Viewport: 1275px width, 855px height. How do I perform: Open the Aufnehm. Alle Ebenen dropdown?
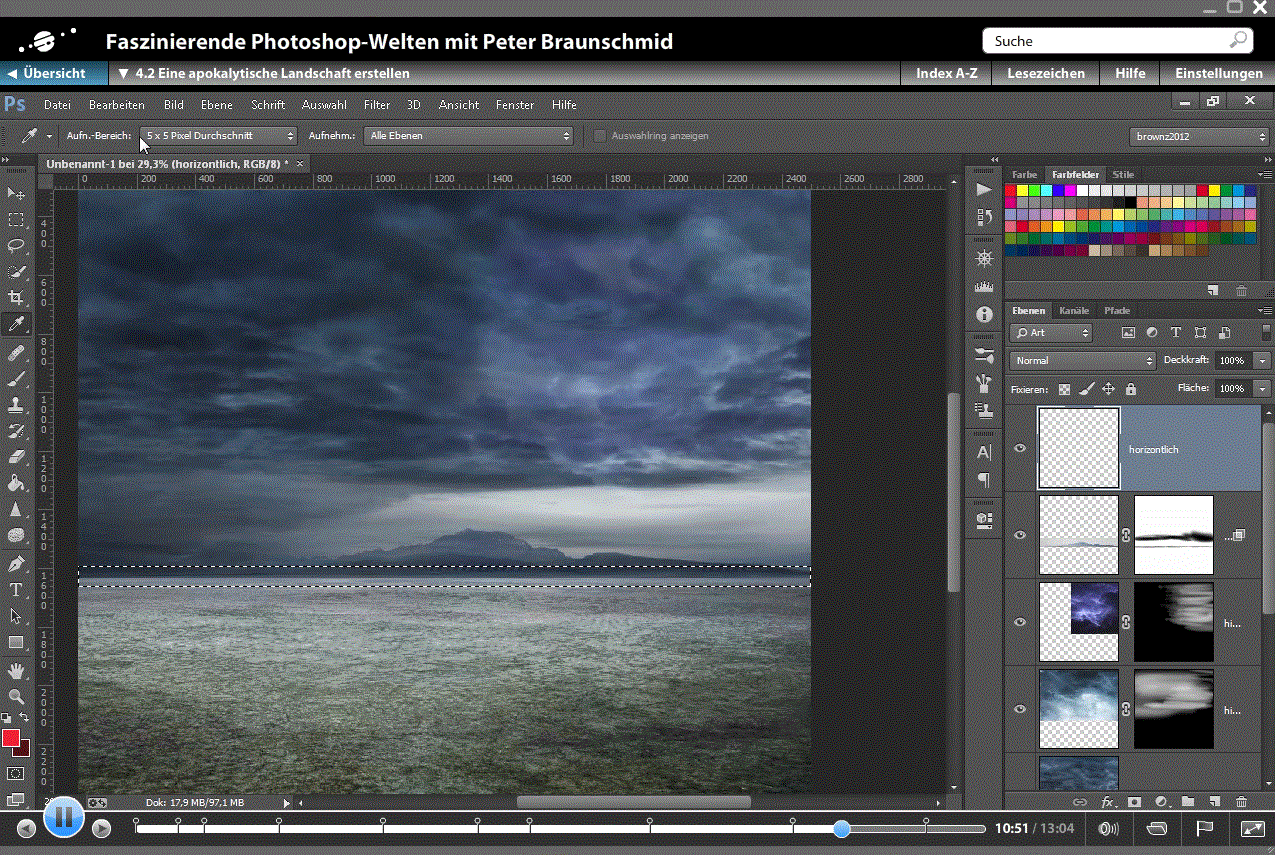click(x=468, y=135)
